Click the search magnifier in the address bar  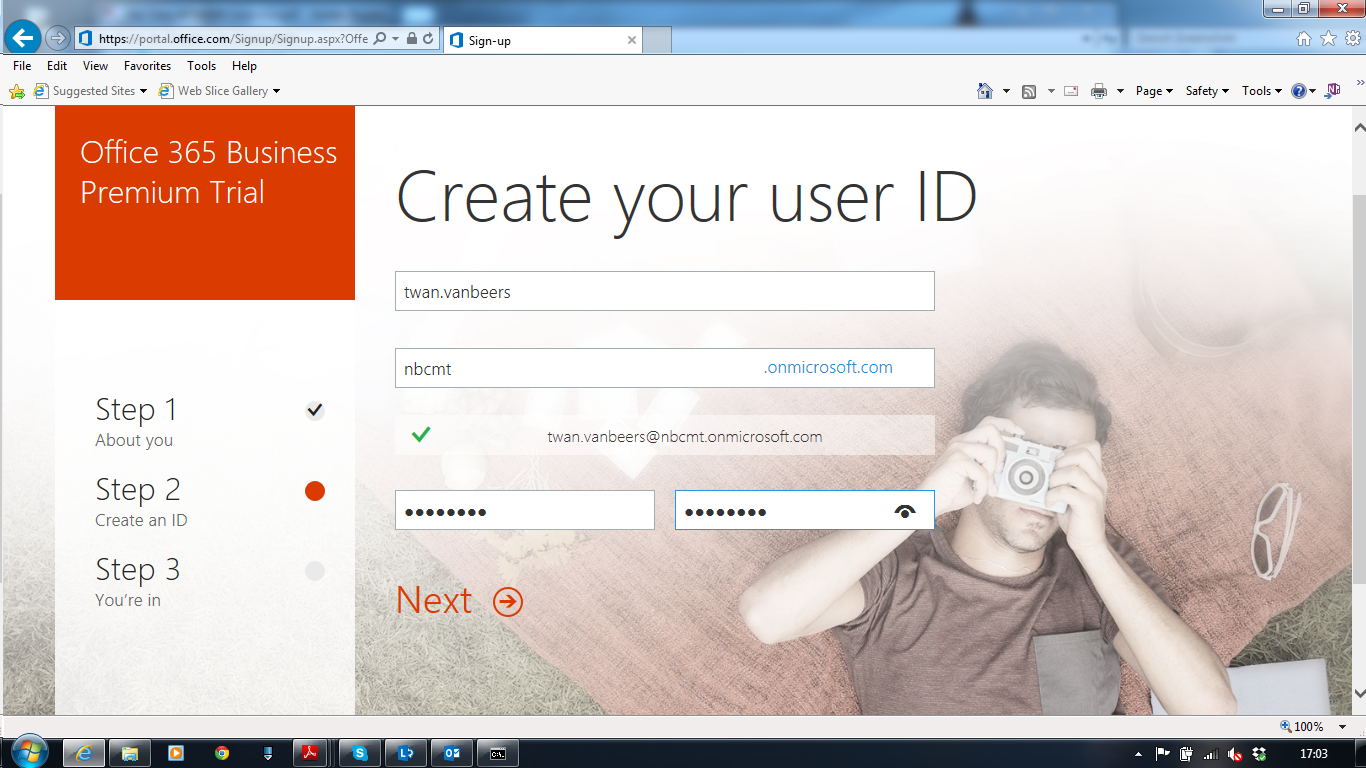[380, 39]
